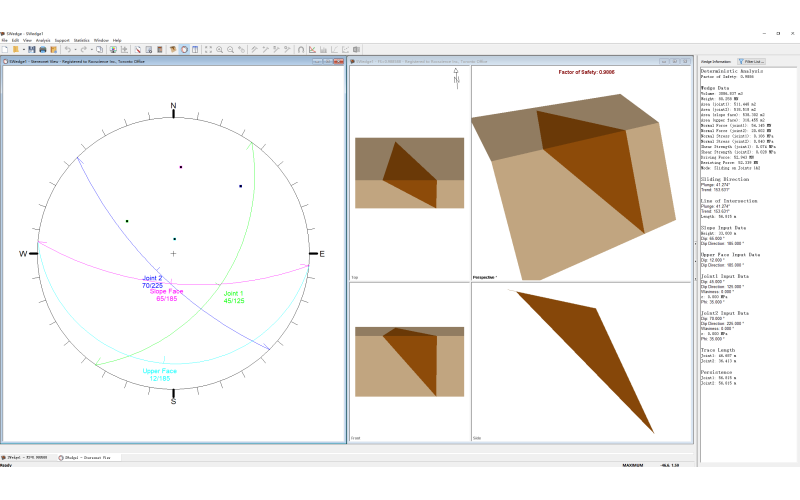
Task: Expand the Open file dropdown arrow
Action: [x=24, y=49]
